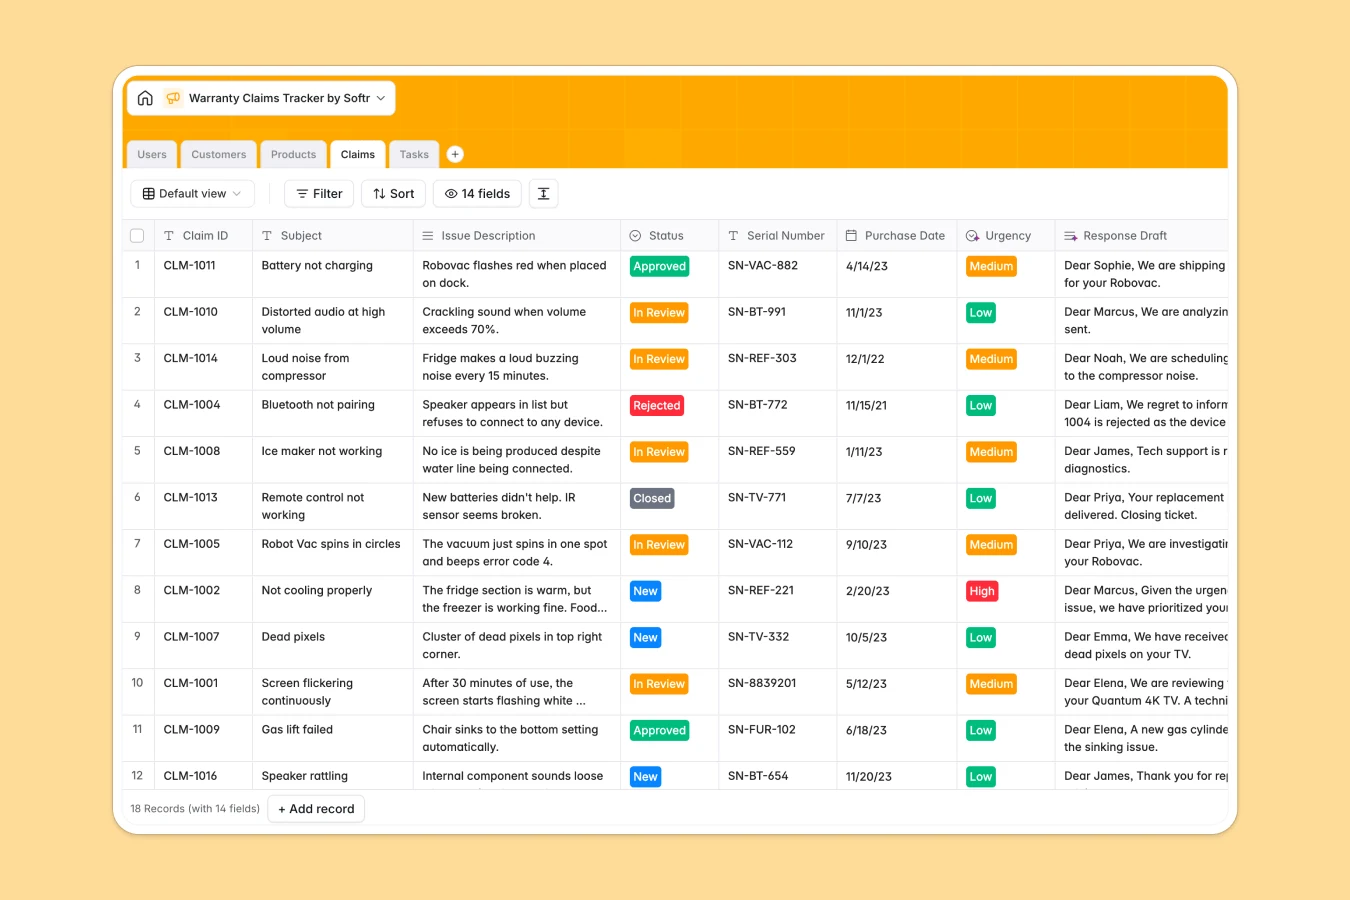
Task: Click the Add record button
Action: point(316,808)
